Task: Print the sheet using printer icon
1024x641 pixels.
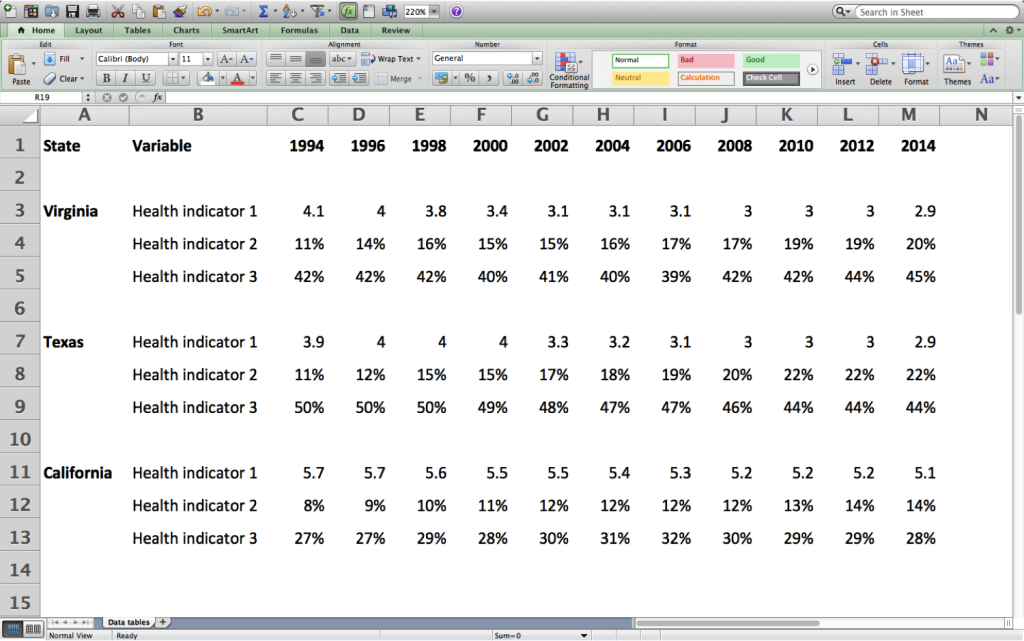Action: [93, 10]
